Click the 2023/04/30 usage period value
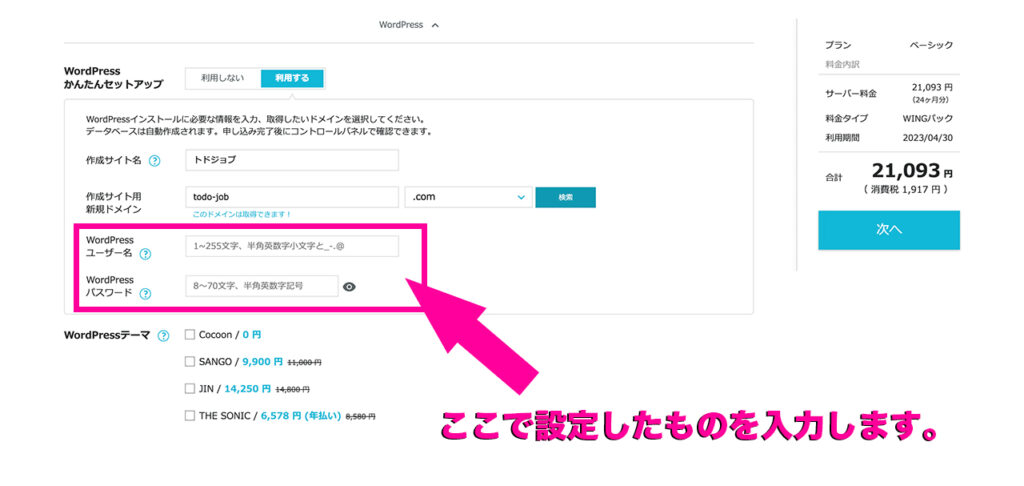1024x486 pixels. 927,138
